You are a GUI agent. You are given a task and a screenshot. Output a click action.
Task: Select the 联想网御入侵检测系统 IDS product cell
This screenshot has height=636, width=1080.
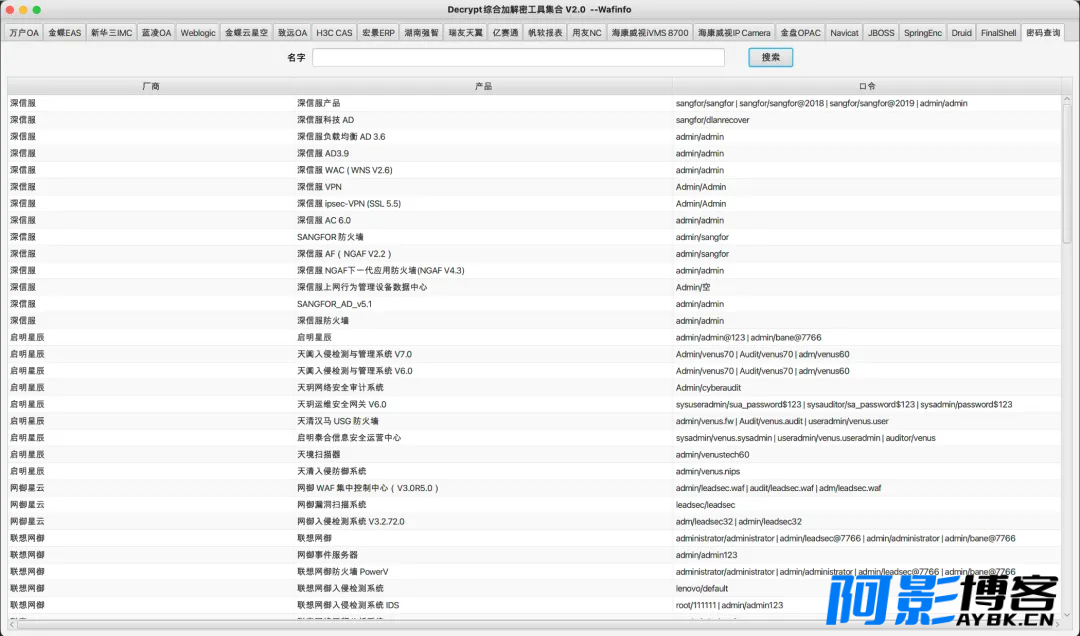pos(484,605)
